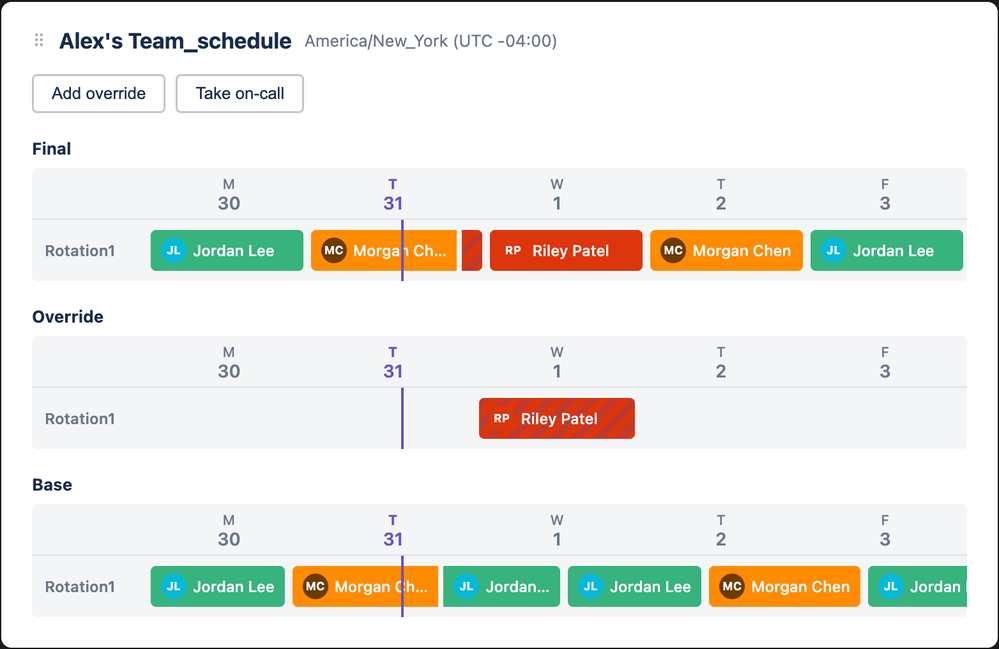This screenshot has height=649, width=999.
Task: Click the F 3 date header in Override
Action: 884,363
